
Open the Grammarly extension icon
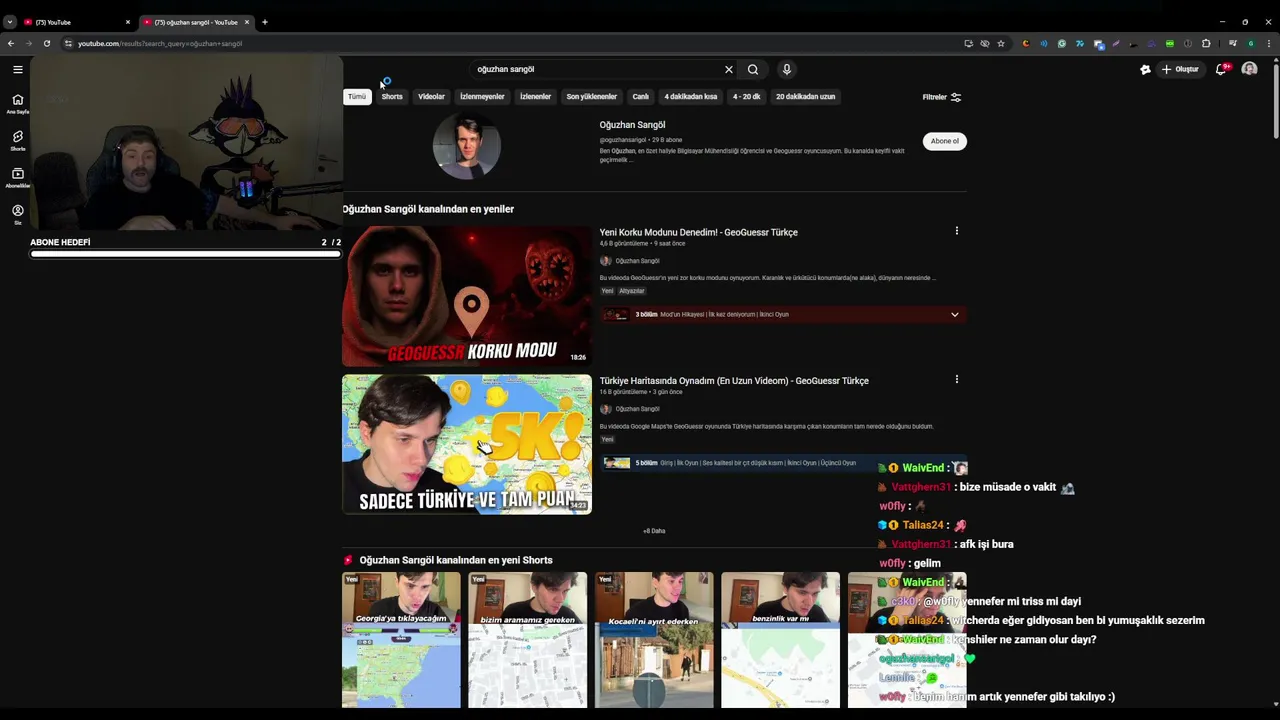coord(1062,43)
